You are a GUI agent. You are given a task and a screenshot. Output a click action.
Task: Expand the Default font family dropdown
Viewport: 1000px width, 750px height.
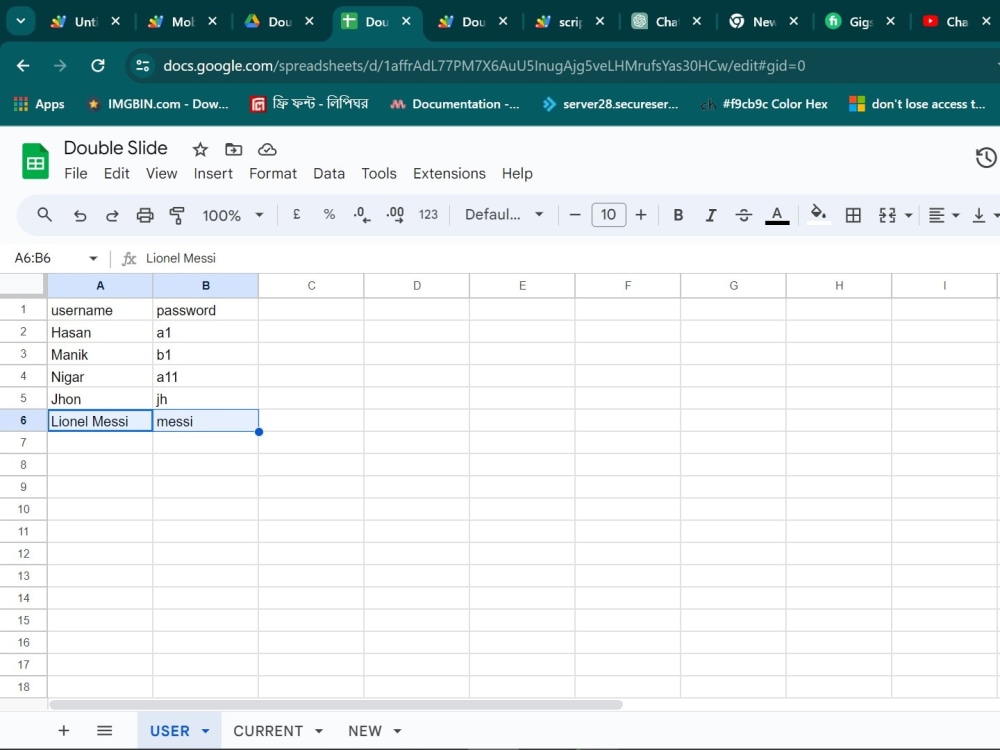(539, 214)
